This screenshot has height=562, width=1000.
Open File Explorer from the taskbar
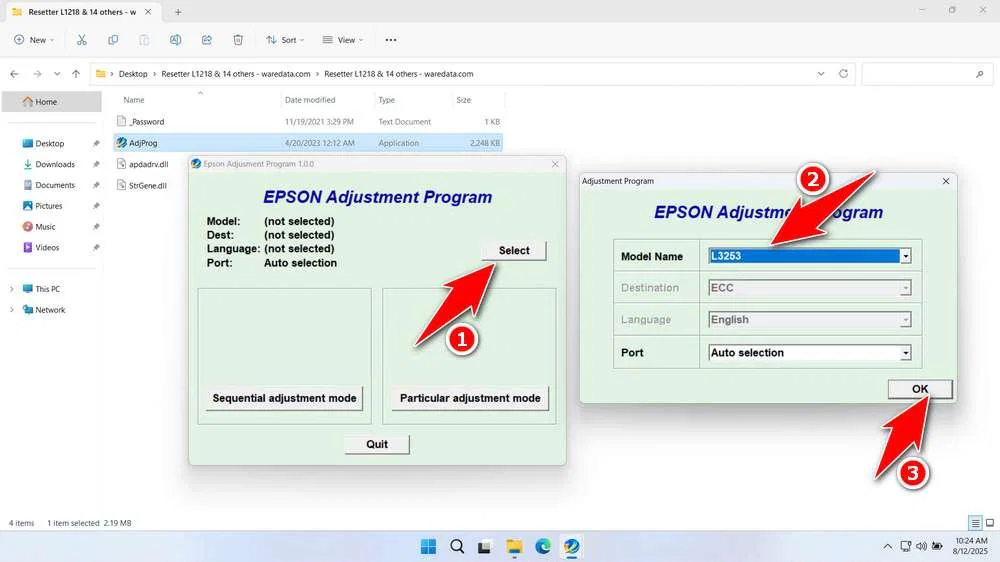click(514, 547)
